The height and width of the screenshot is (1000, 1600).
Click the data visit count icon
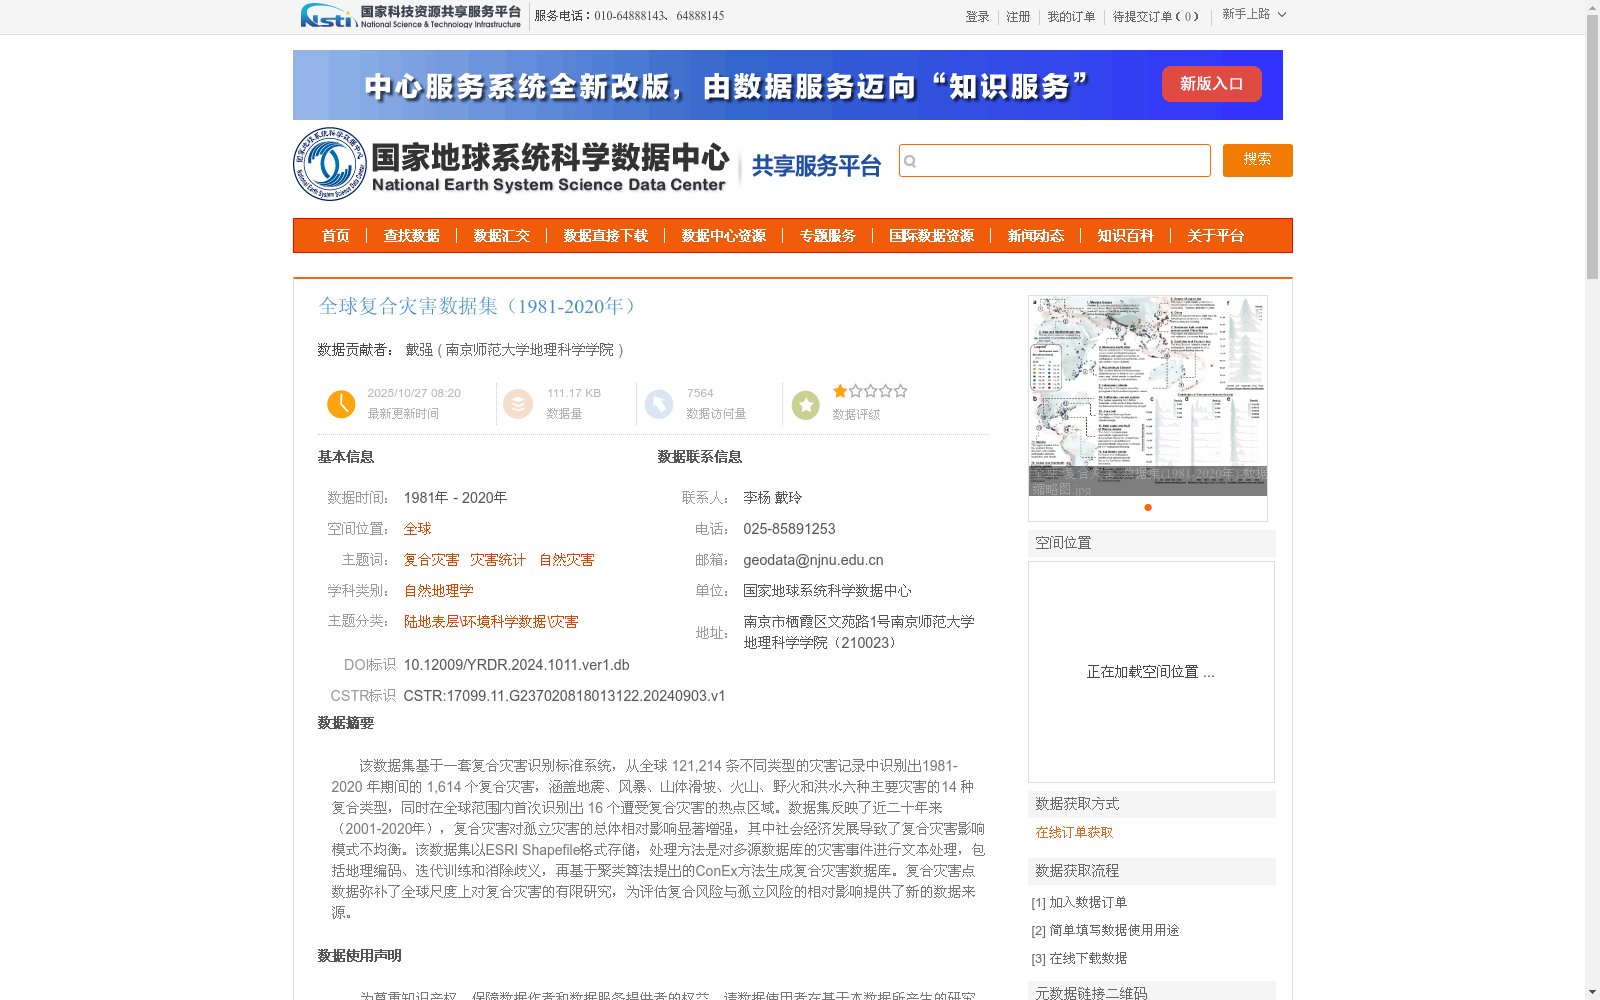pos(659,404)
